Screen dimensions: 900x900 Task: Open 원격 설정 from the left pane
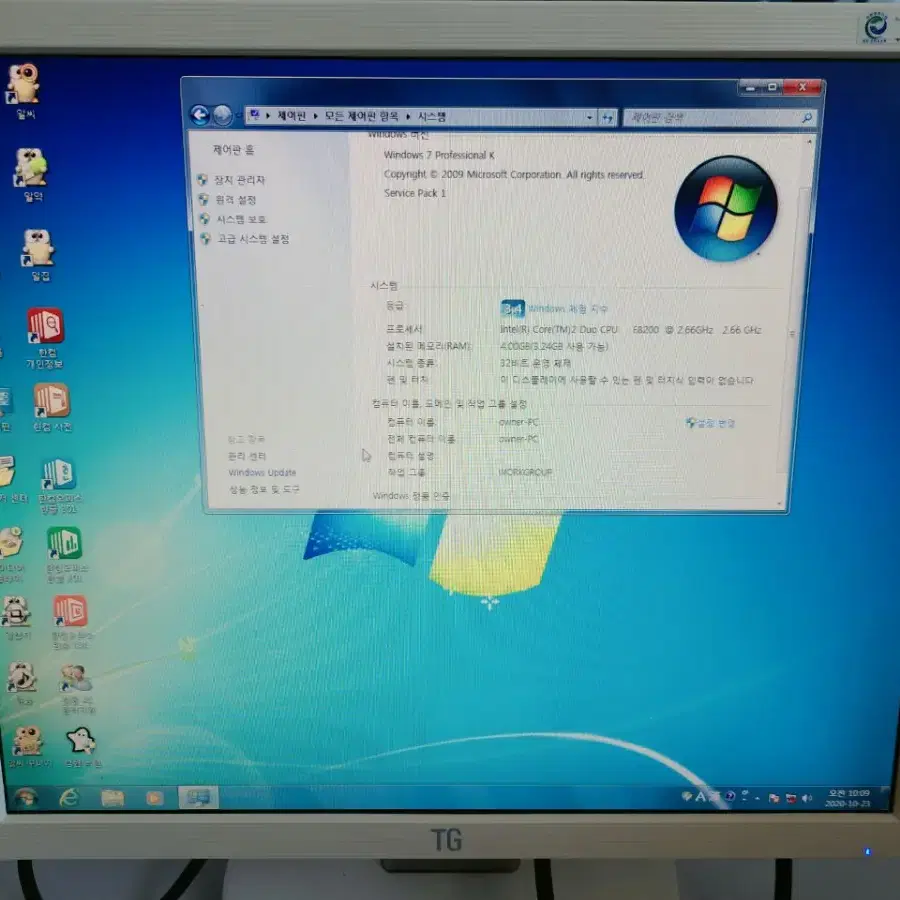(235, 200)
